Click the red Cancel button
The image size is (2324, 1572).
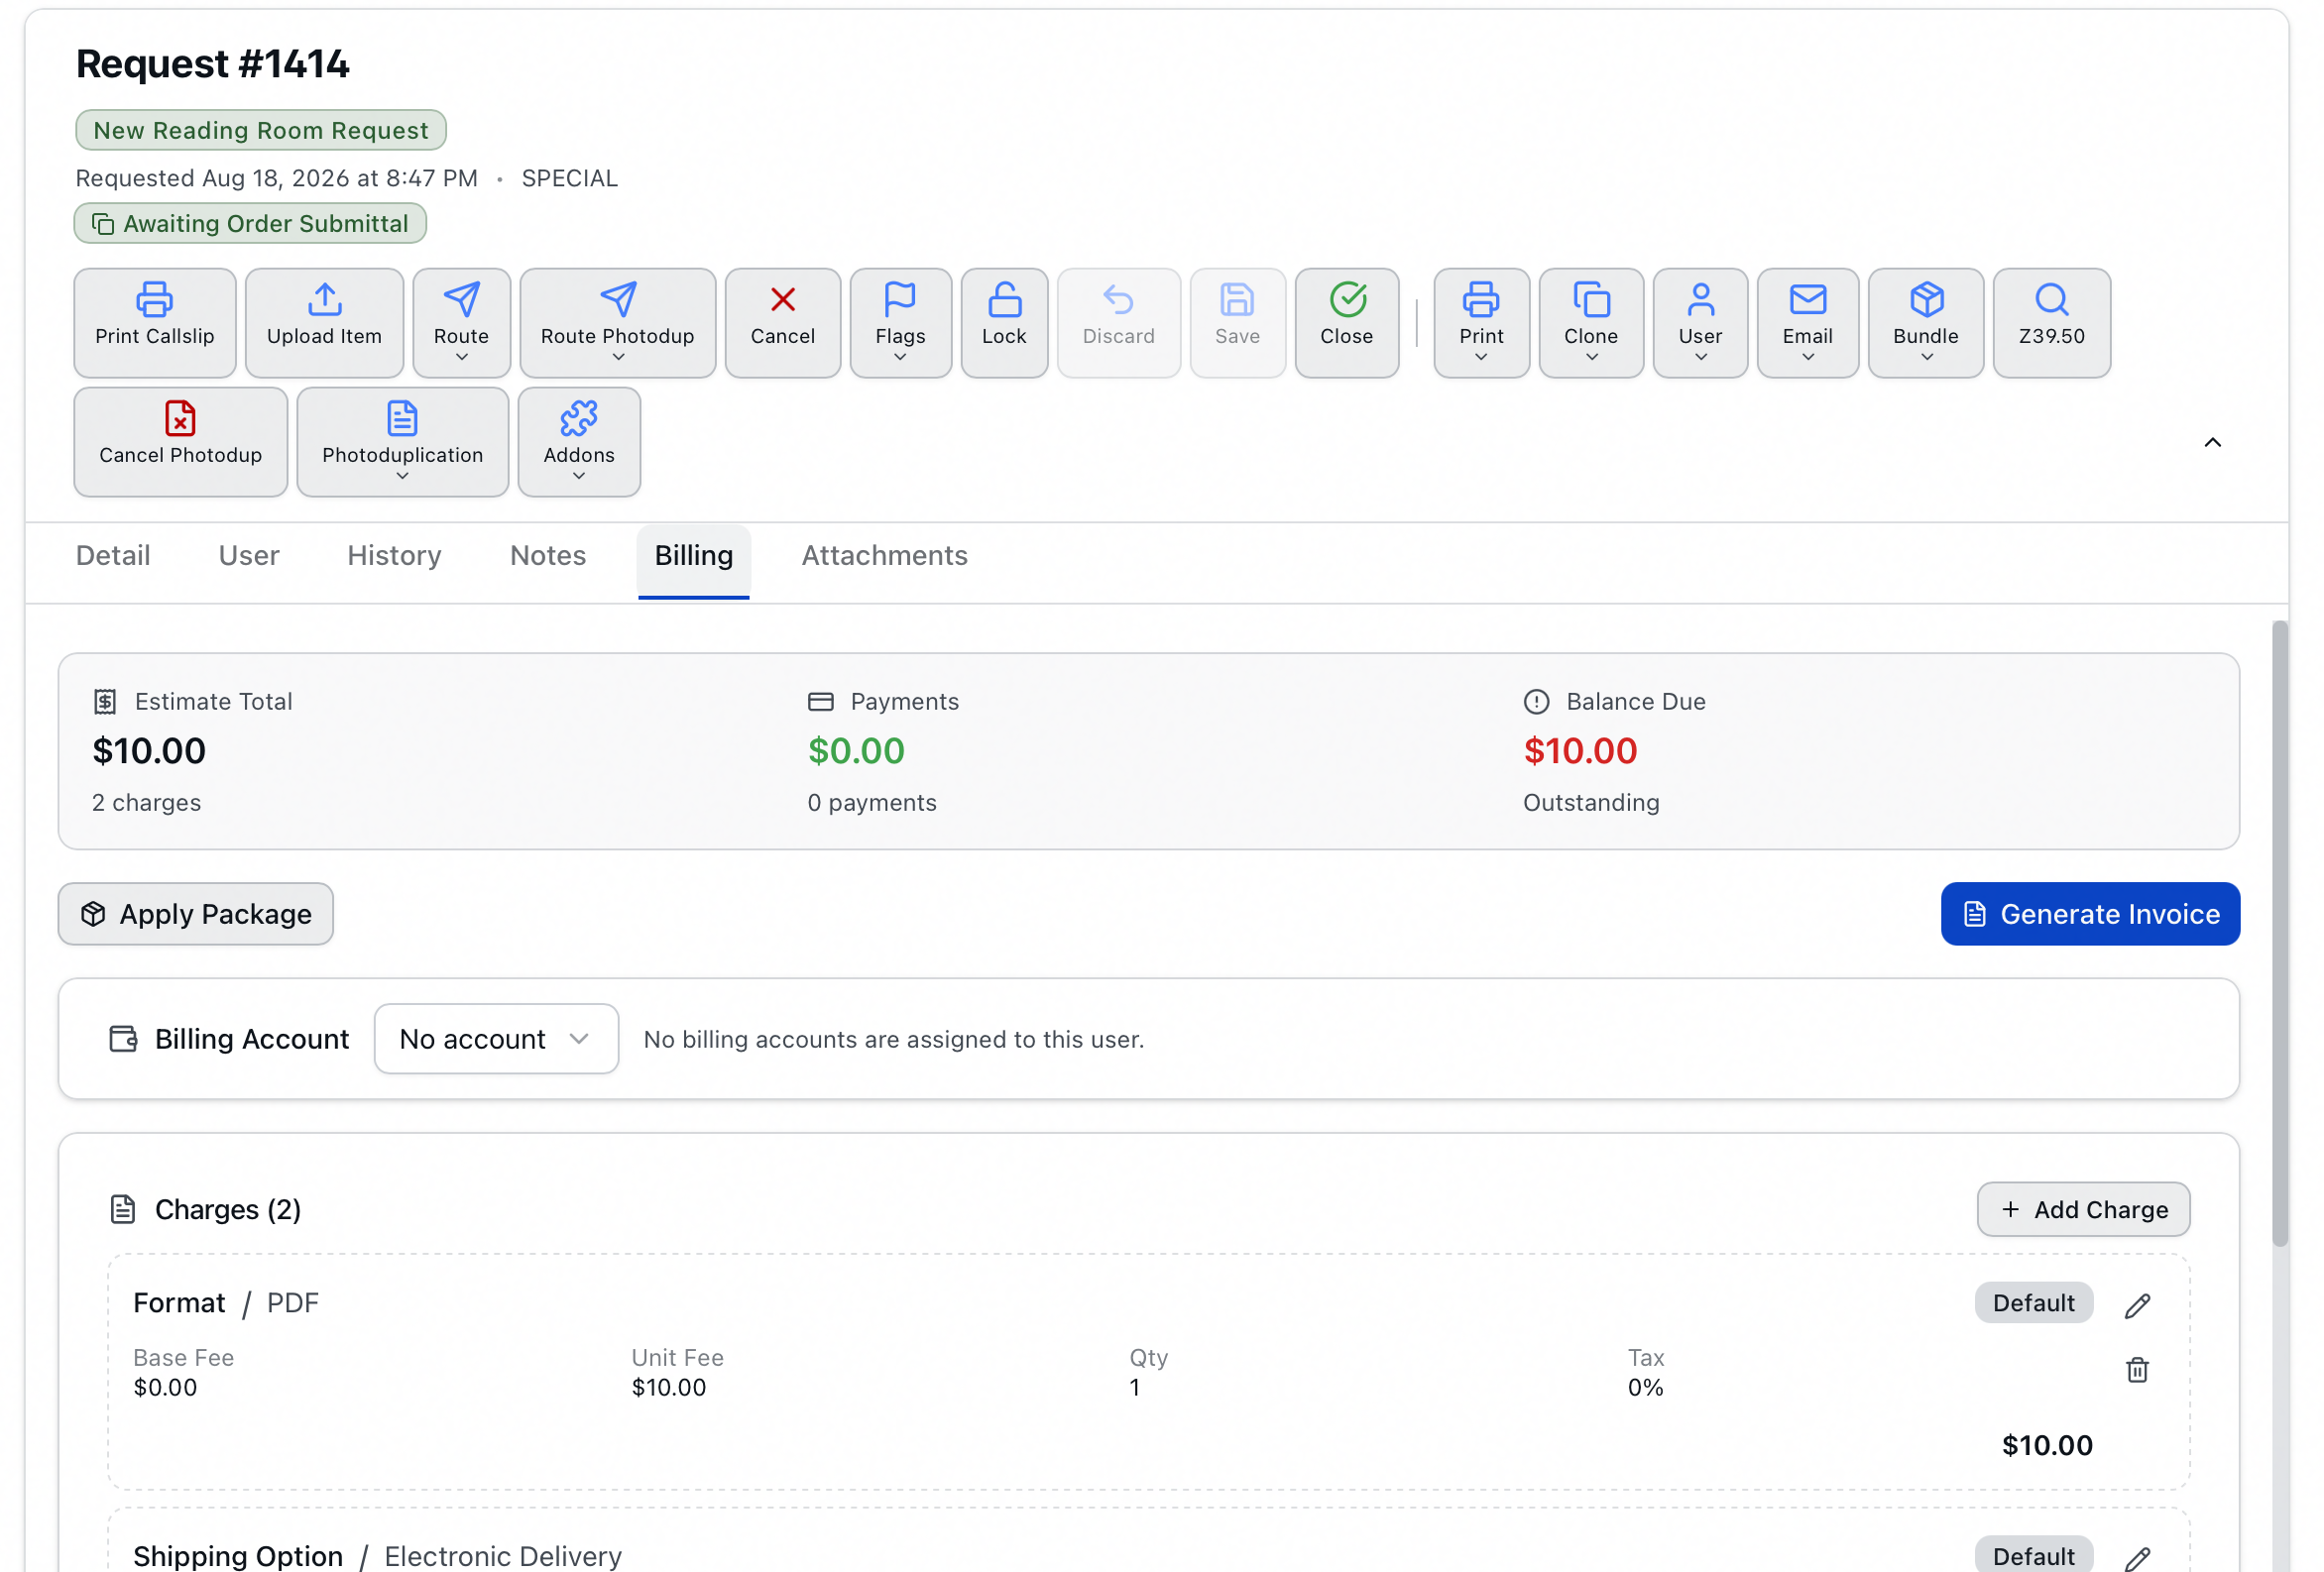(782, 322)
